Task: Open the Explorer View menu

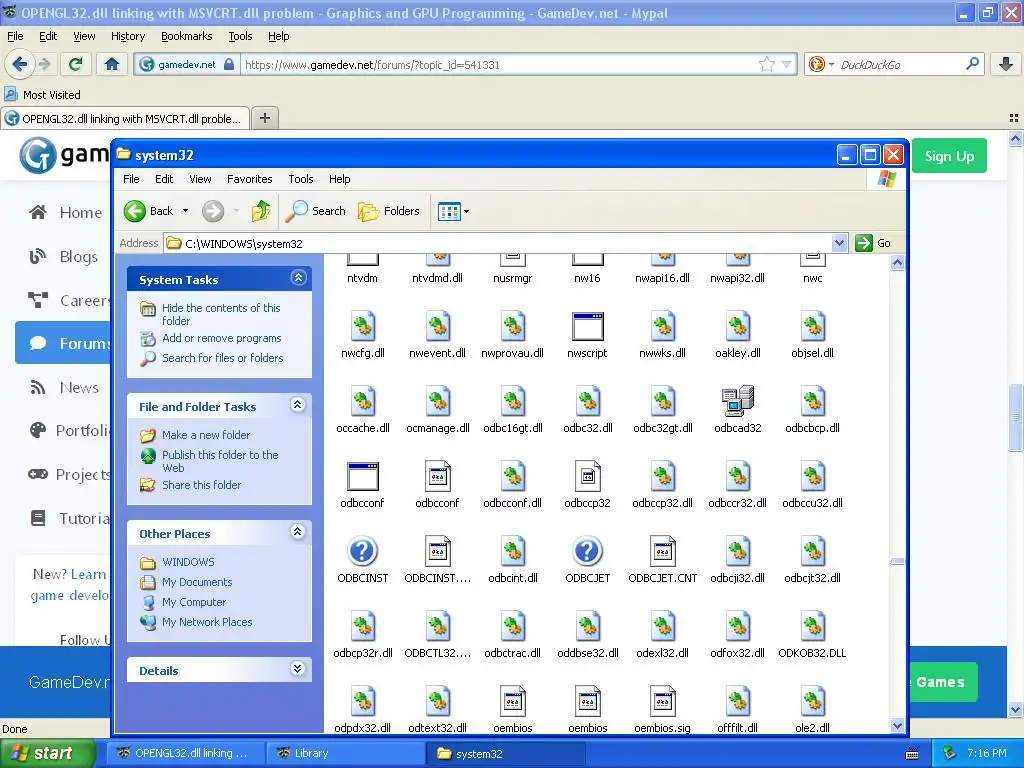Action: point(200,179)
